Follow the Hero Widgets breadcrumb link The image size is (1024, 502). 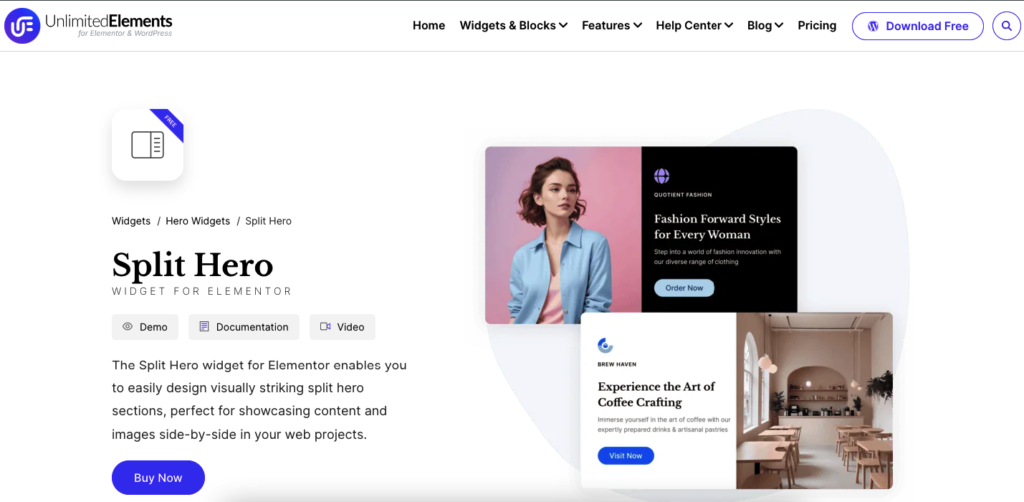(x=198, y=221)
